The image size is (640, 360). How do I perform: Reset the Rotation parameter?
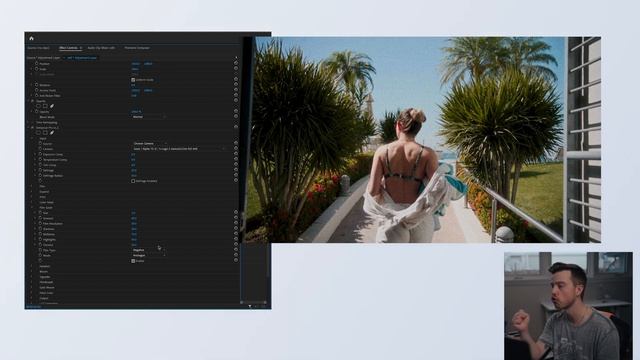pos(236,85)
